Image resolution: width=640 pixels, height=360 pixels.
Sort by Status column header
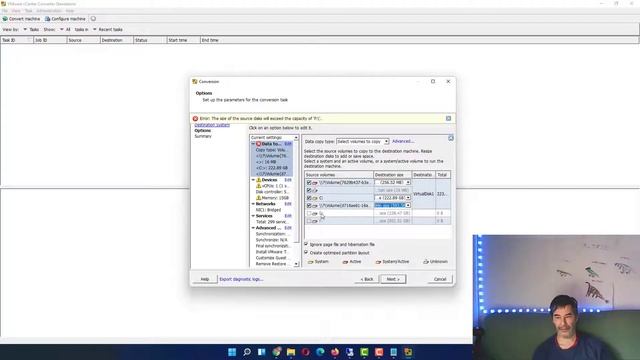(150, 40)
